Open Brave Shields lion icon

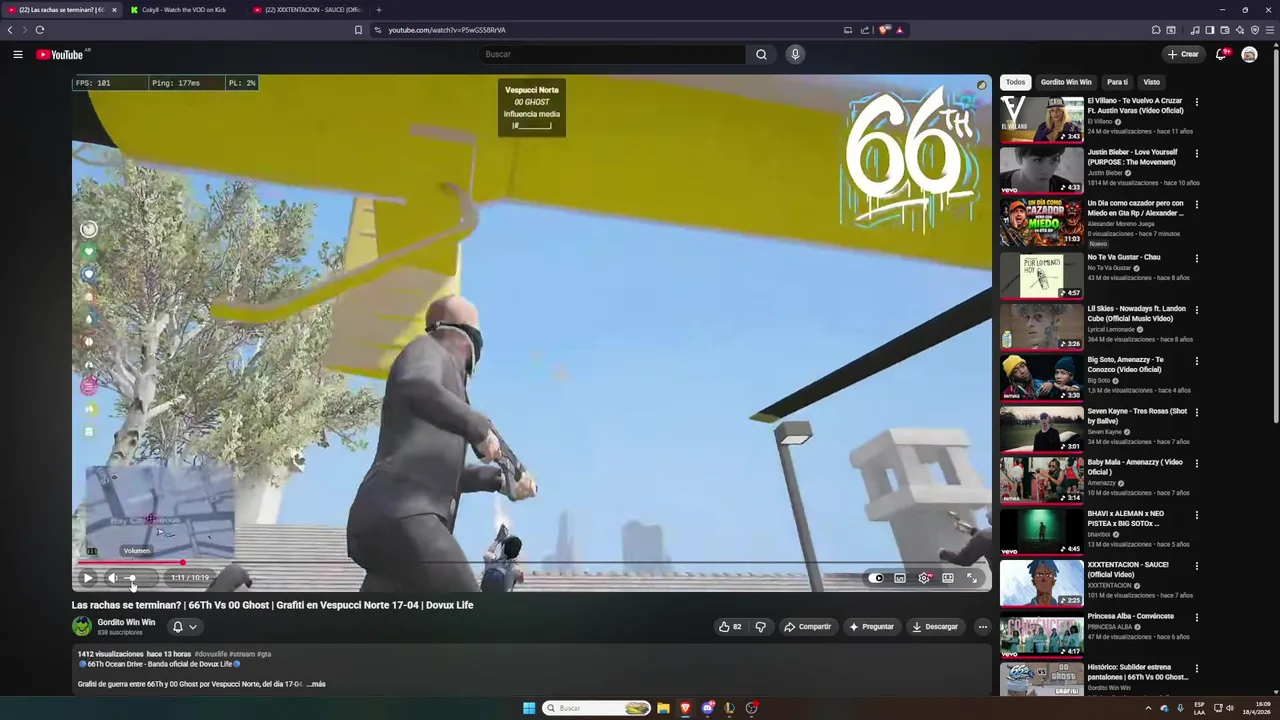[884, 30]
